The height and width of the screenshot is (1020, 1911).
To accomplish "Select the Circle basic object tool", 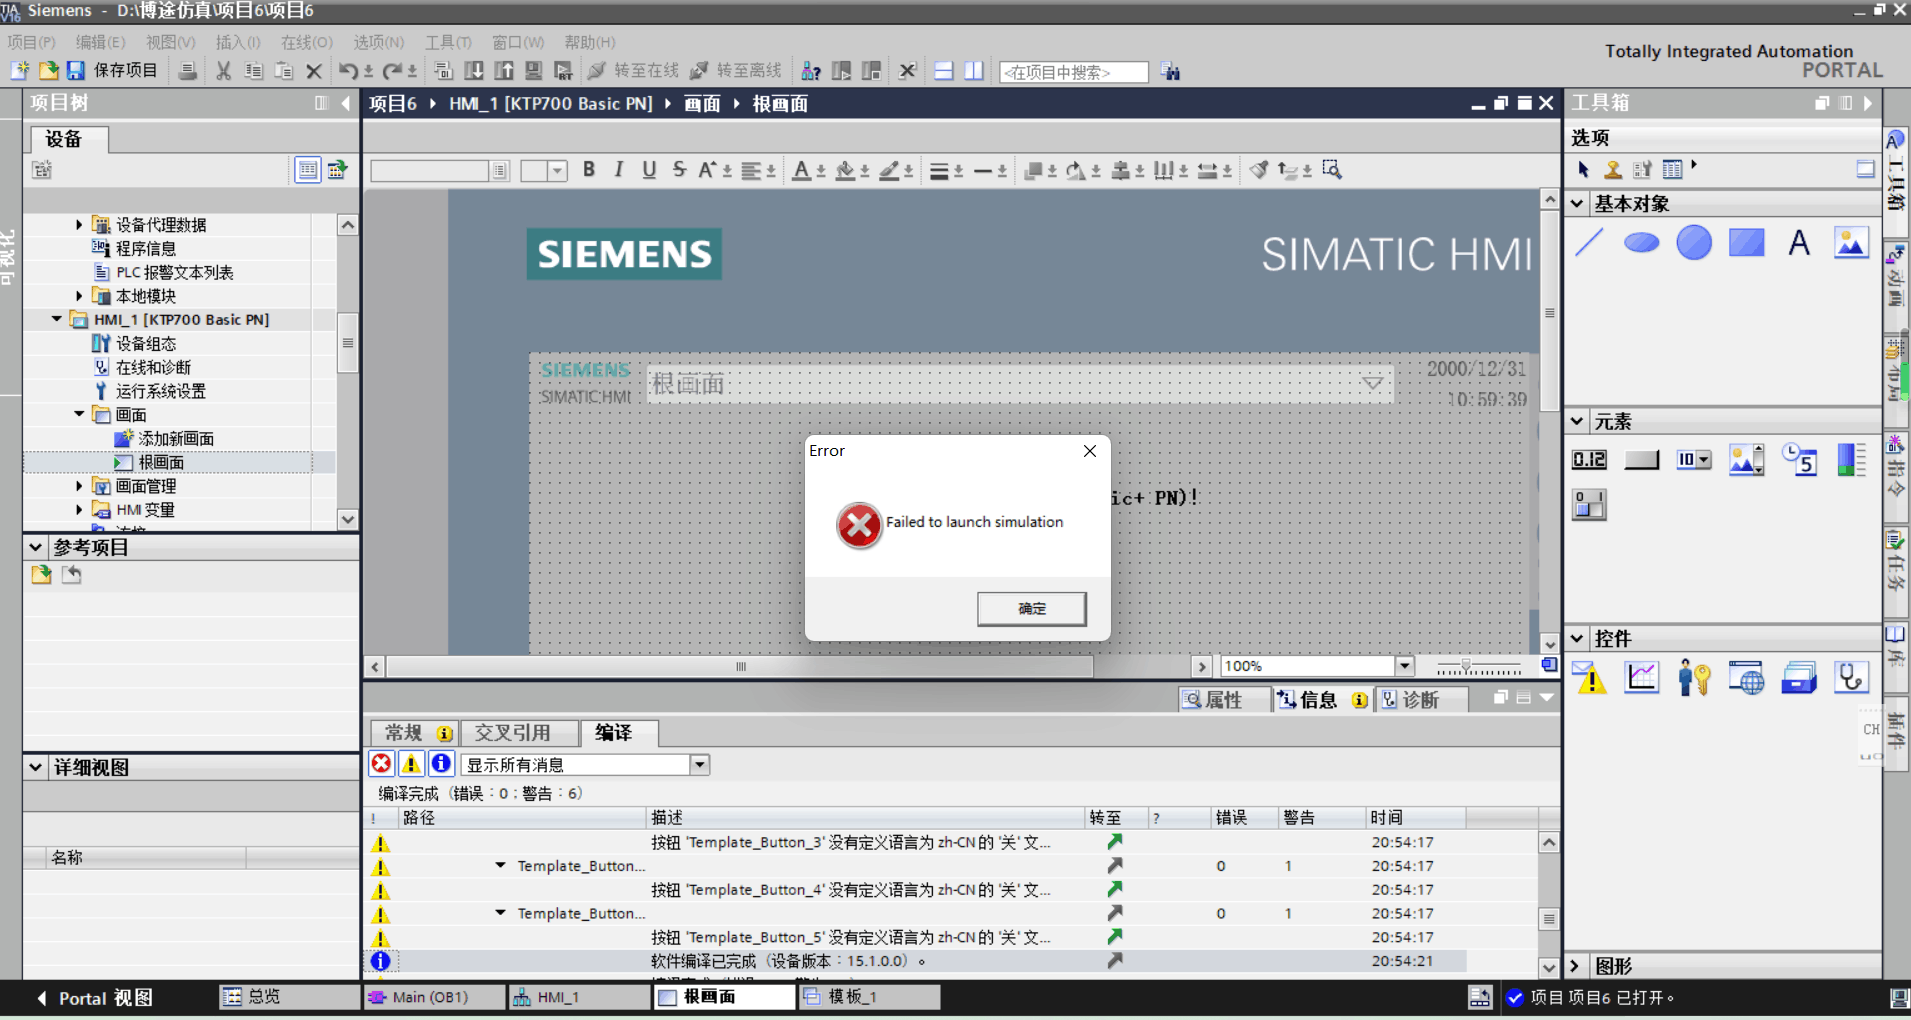I will [1694, 243].
